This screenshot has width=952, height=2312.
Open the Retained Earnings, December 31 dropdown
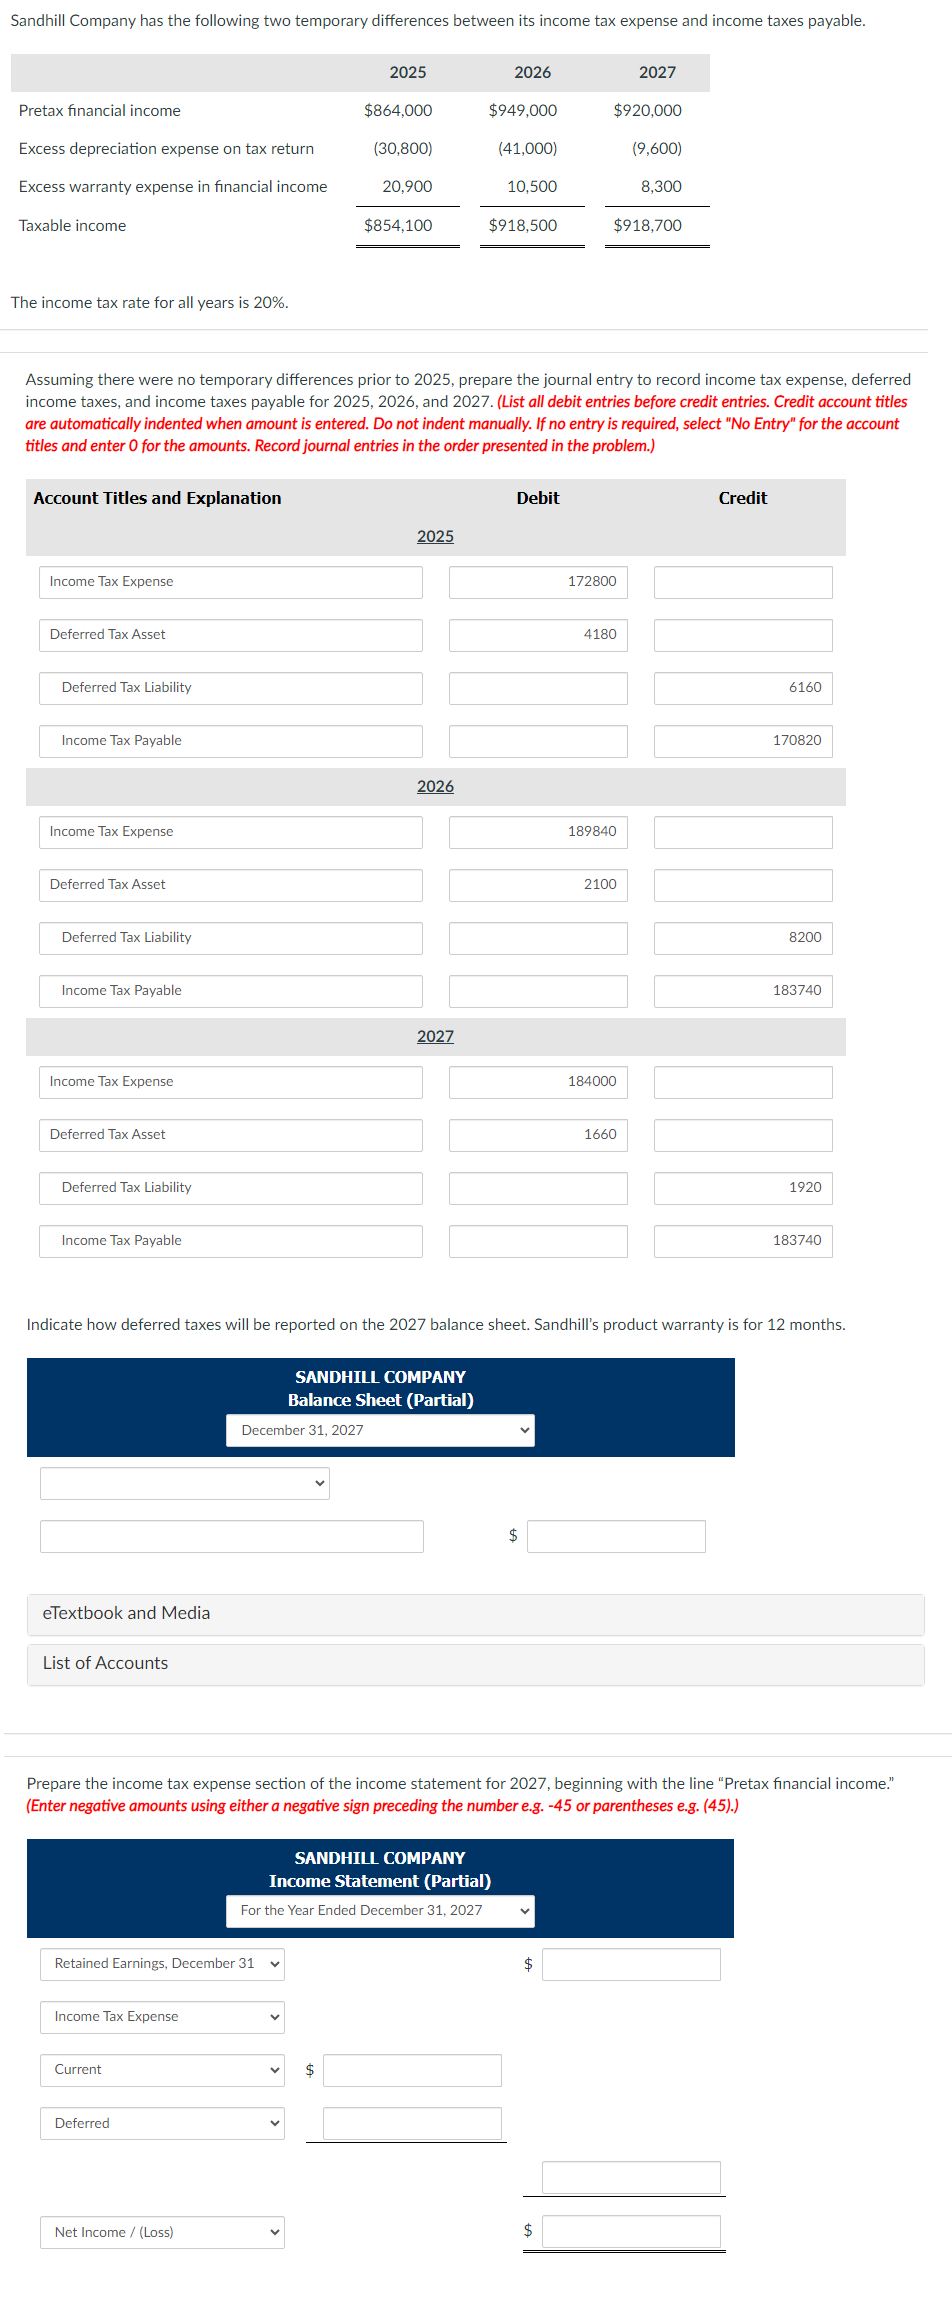(x=162, y=1963)
